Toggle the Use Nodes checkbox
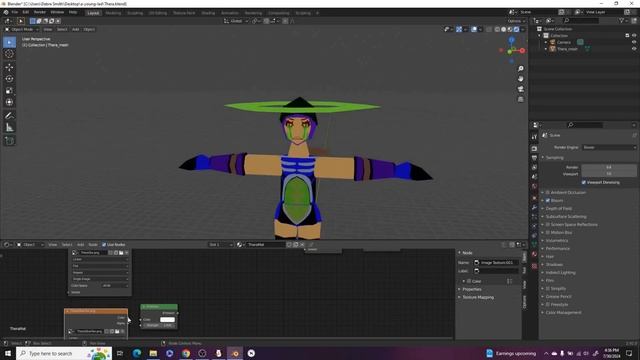Image resolution: width=640 pixels, height=360 pixels. 104,244
